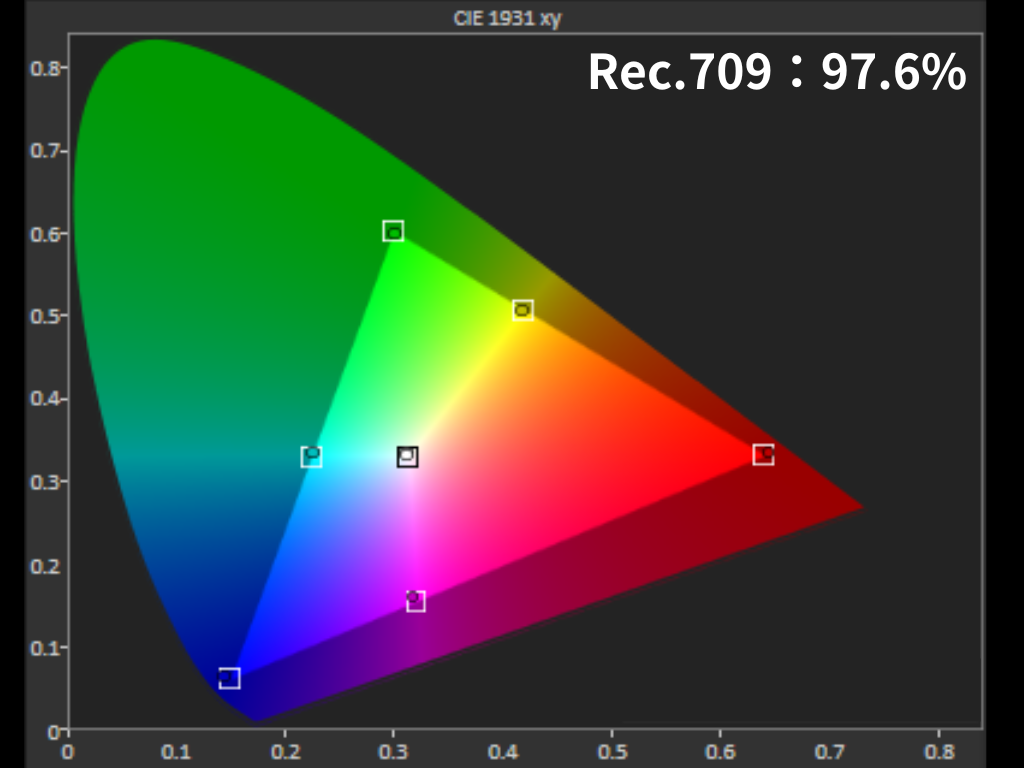Click the 'Rec.709 : 97.6%' coverage text
The image size is (1024, 768).
(x=777, y=71)
